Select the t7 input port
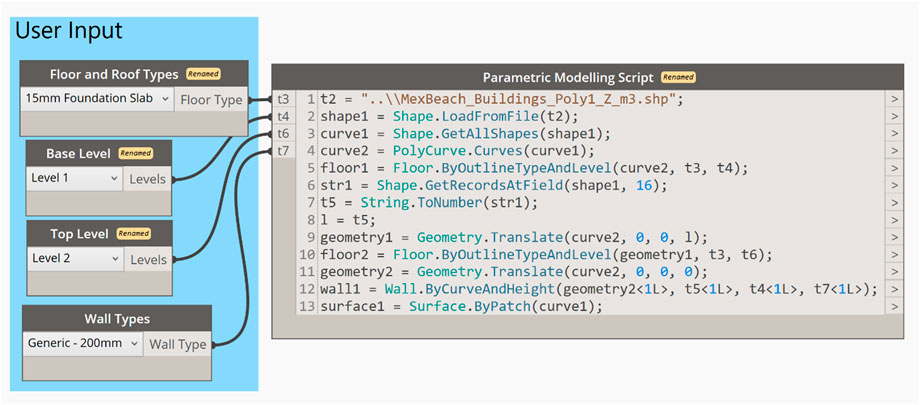920x405 pixels. (284, 150)
